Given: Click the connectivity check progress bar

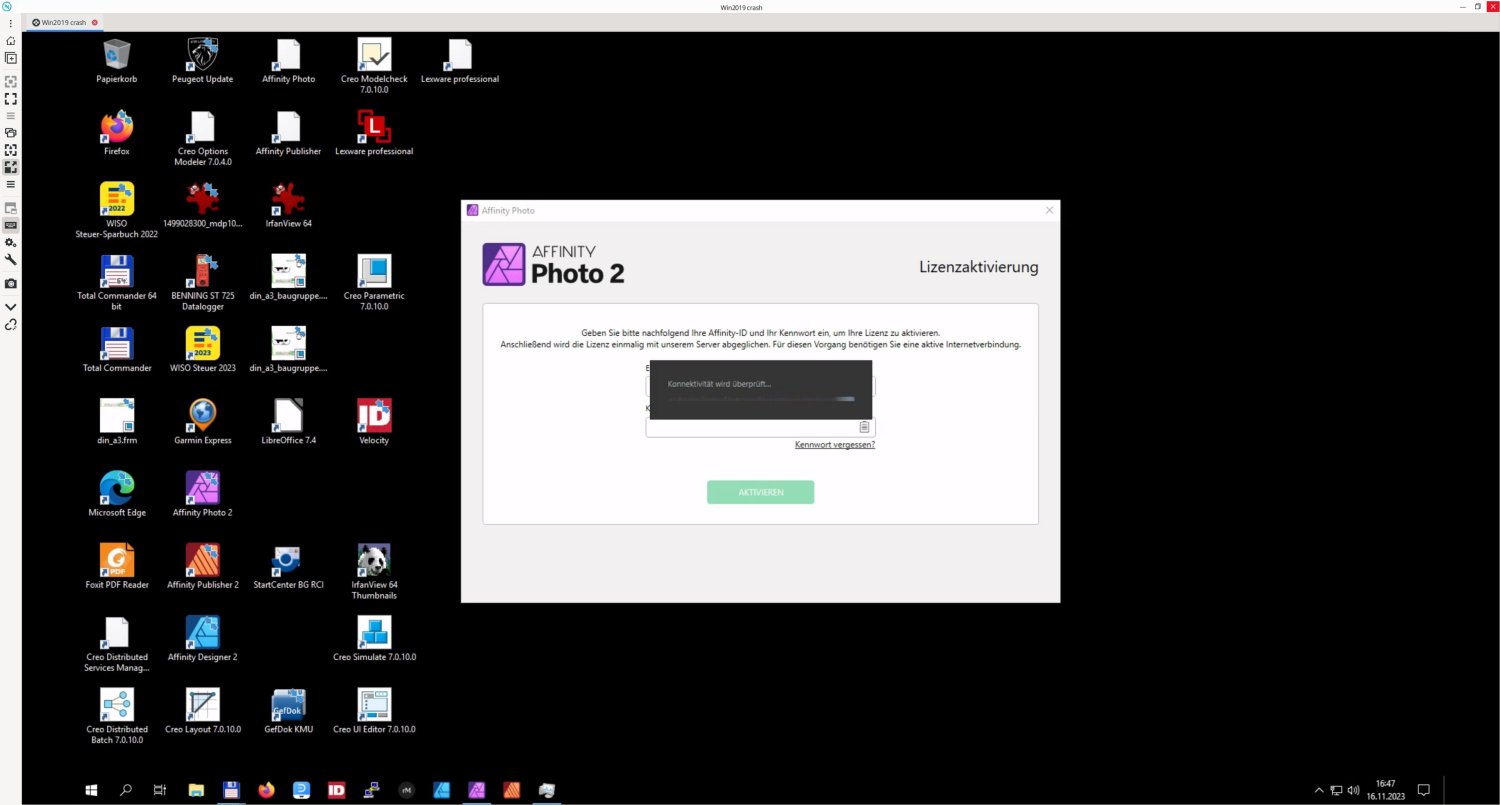Looking at the screenshot, I should [x=760, y=398].
